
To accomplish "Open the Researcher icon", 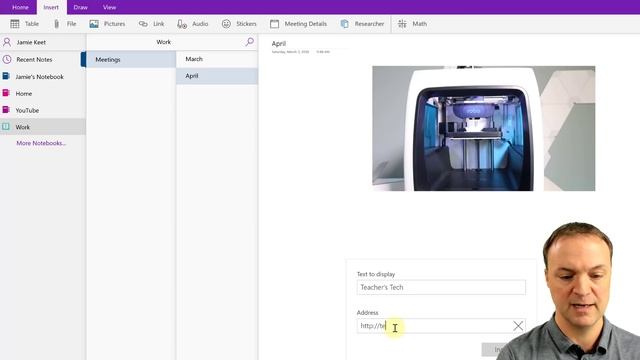I will click(x=344, y=24).
